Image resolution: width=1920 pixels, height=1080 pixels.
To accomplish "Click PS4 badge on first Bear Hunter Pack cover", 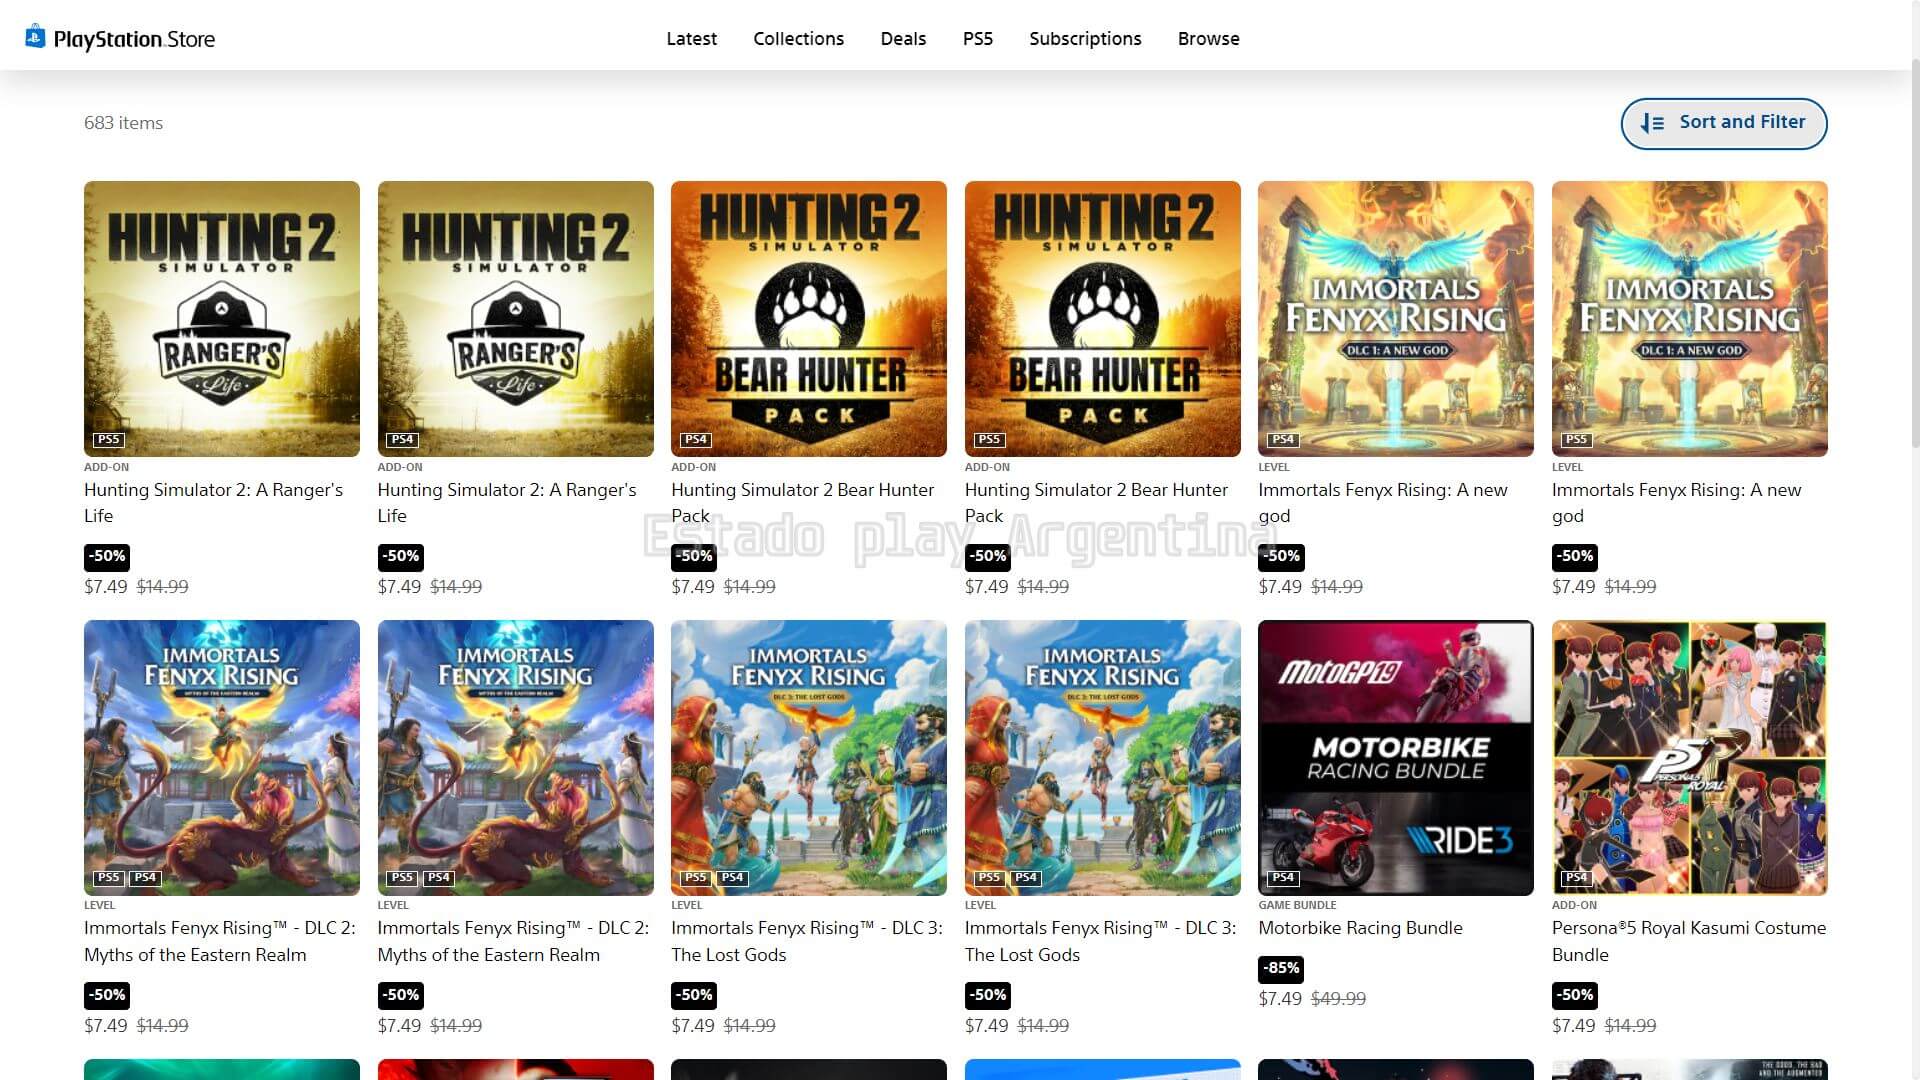I will [x=695, y=440].
